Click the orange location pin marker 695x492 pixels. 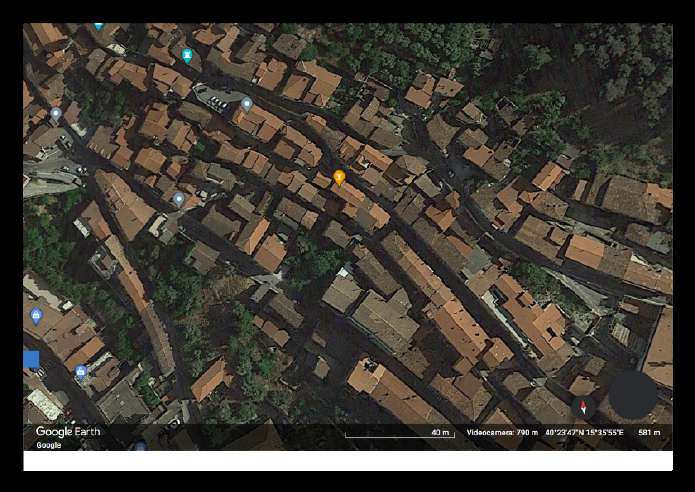339,177
